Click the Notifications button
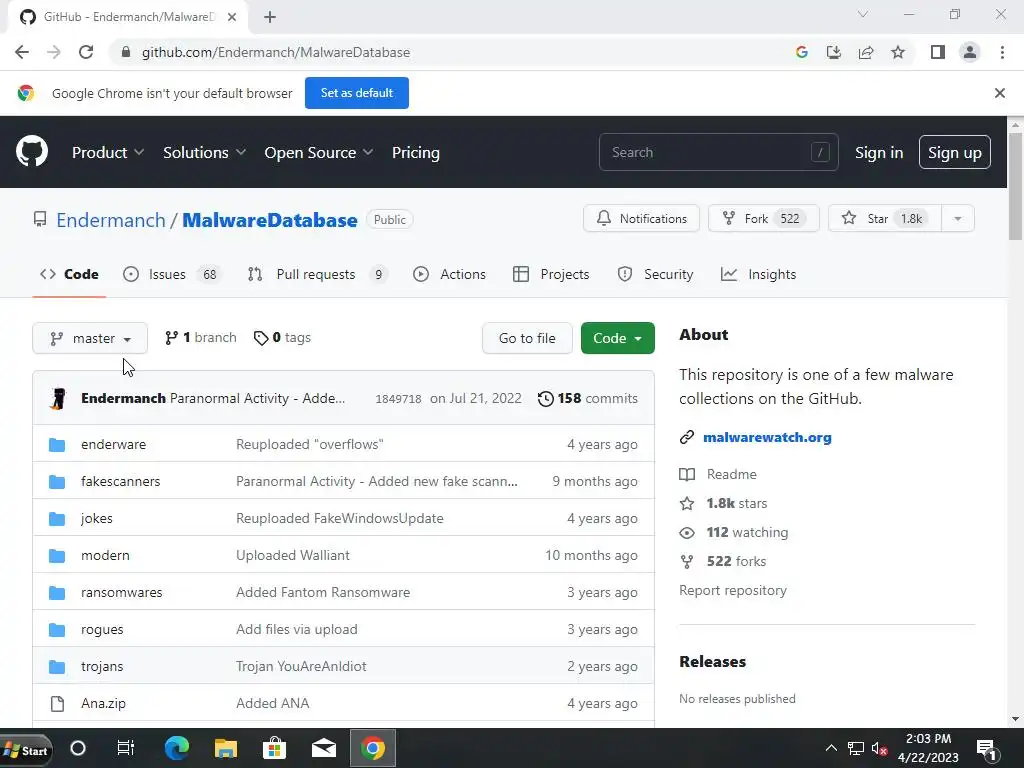 click(x=641, y=219)
